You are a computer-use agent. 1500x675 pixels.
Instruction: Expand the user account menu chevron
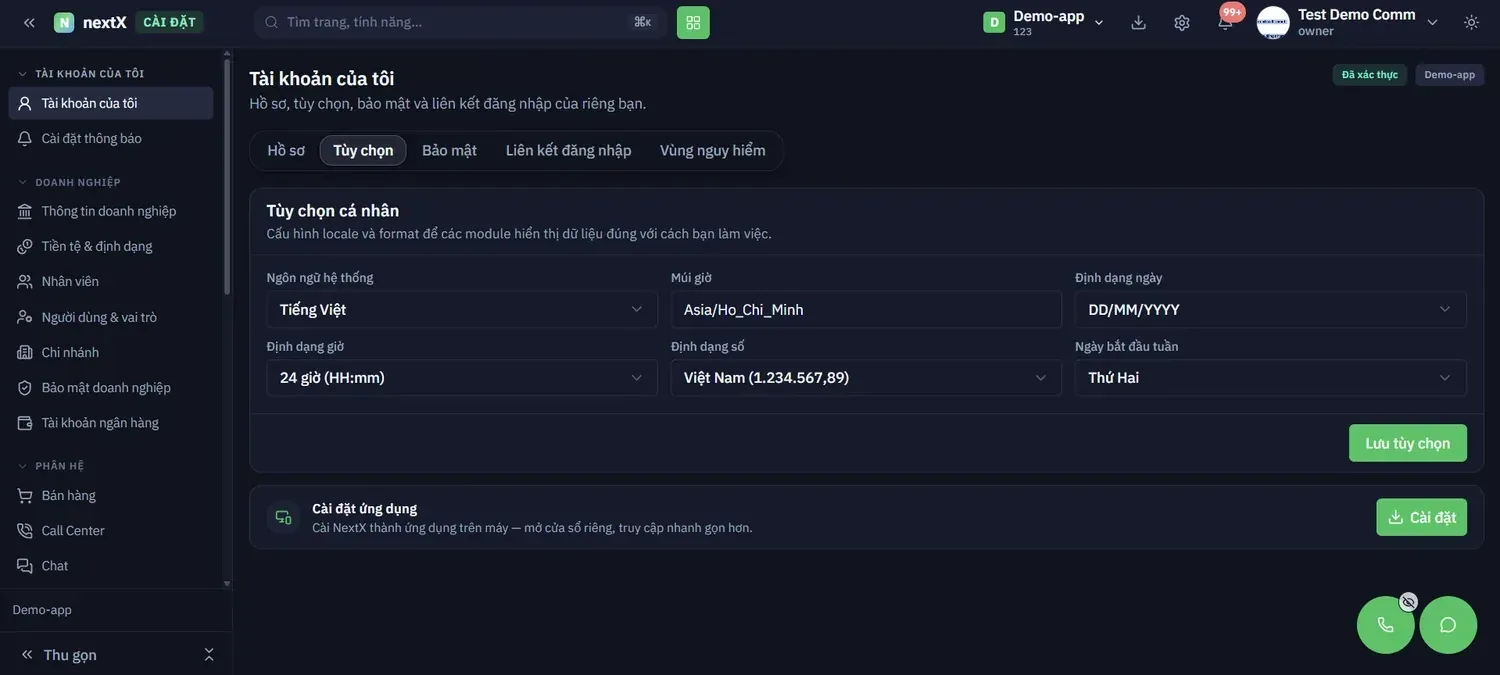(x=1432, y=22)
